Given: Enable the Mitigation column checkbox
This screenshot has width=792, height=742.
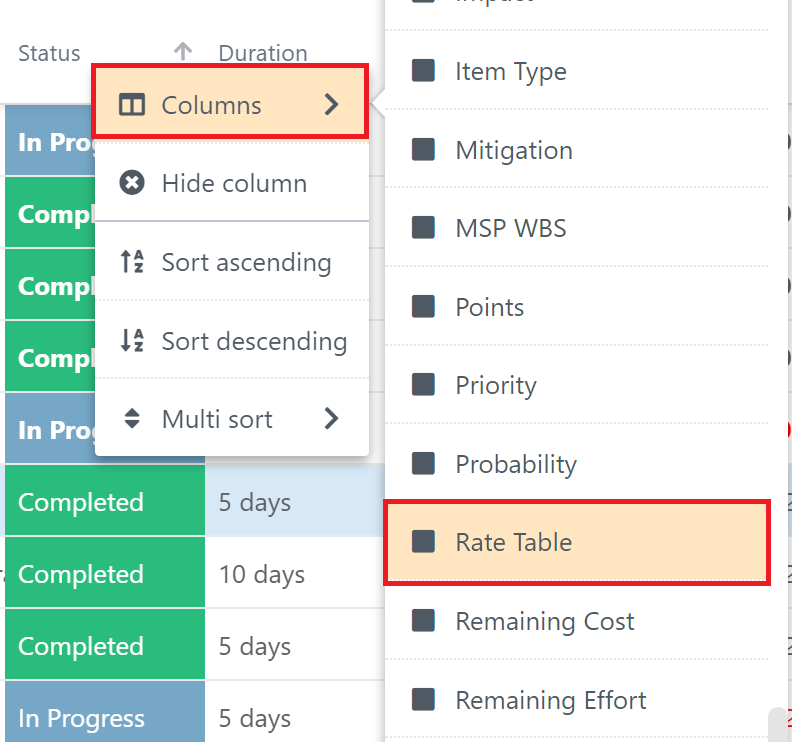Looking at the screenshot, I should 423,150.
